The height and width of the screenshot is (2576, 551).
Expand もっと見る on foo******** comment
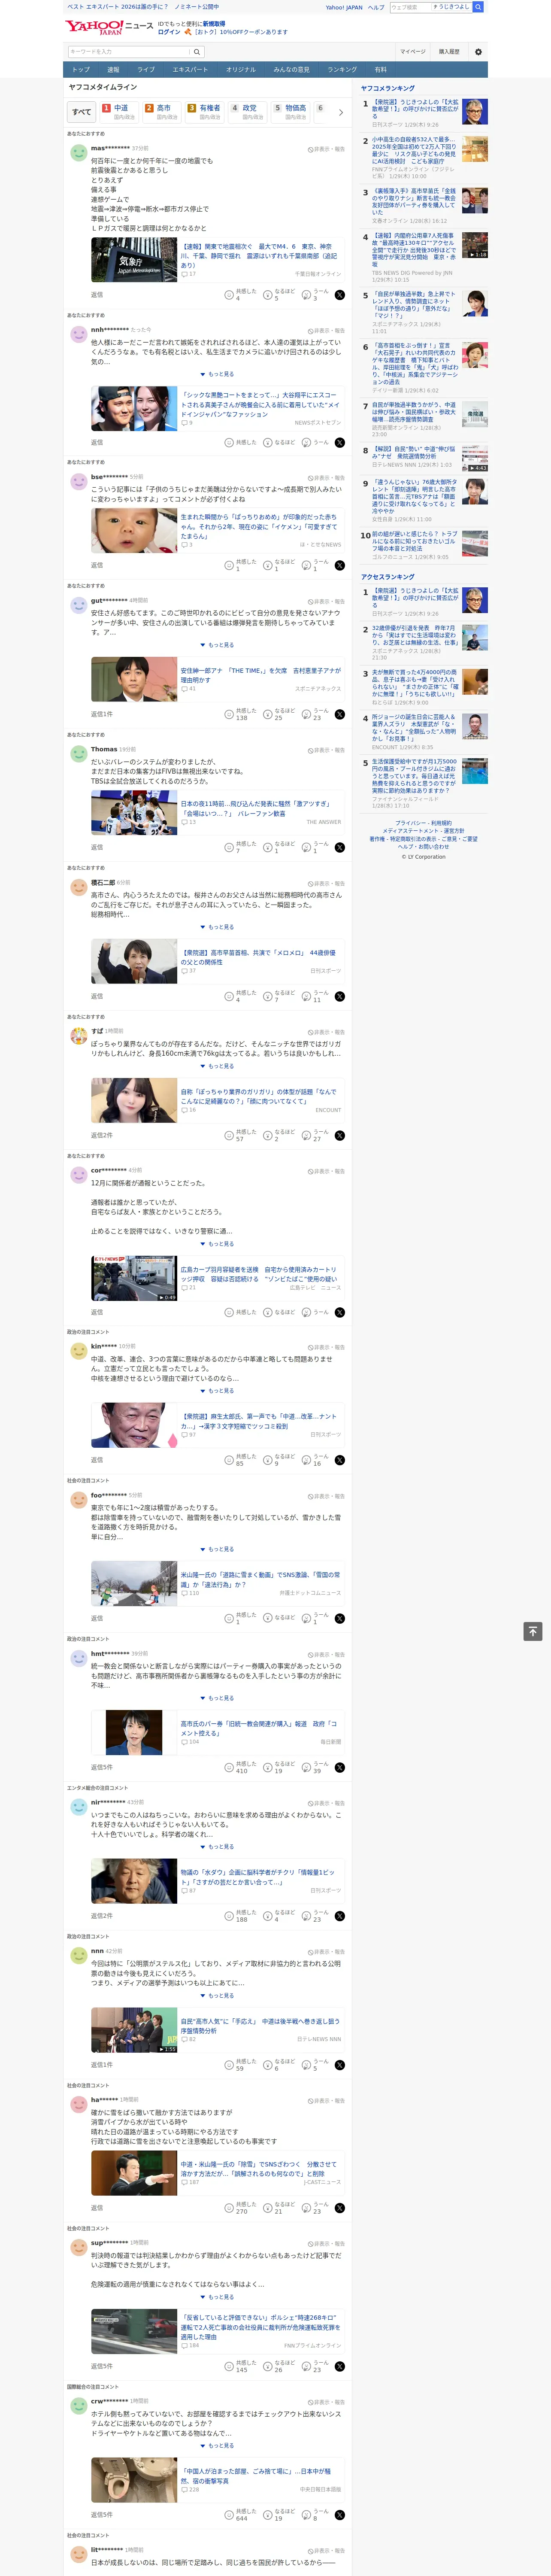(x=217, y=1549)
